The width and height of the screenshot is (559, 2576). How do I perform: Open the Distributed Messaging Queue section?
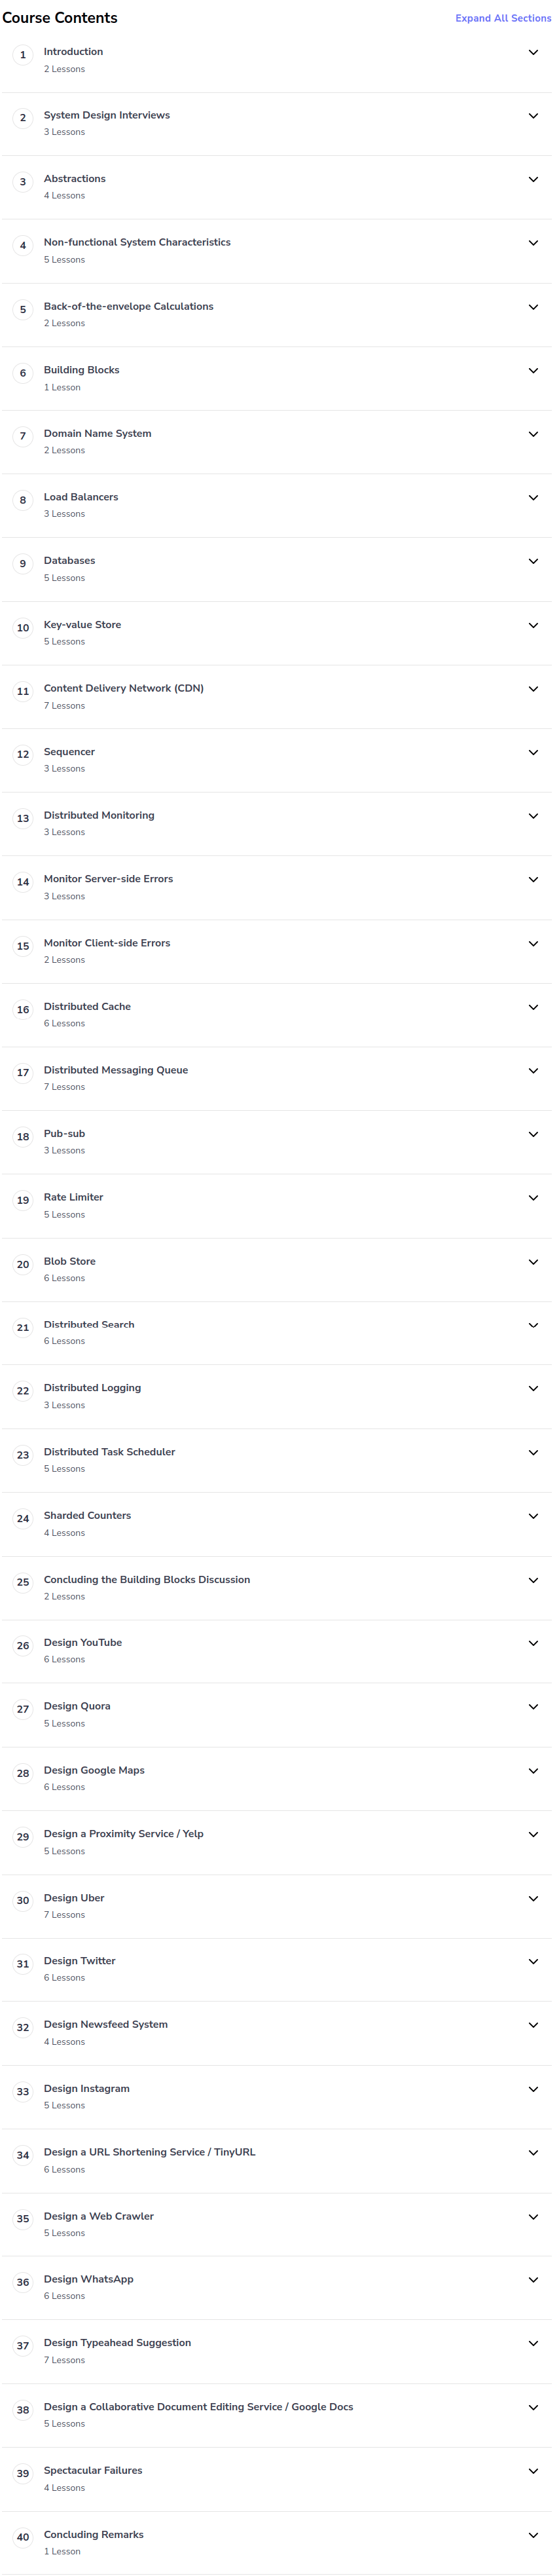click(116, 1070)
